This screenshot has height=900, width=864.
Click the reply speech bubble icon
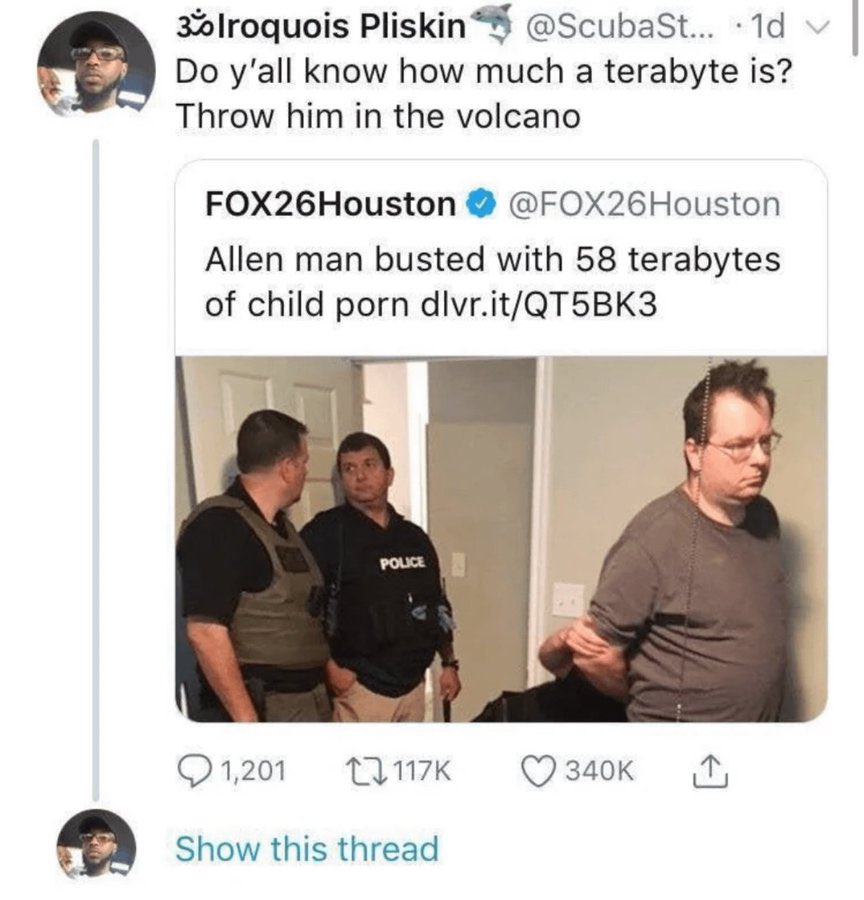point(195,772)
